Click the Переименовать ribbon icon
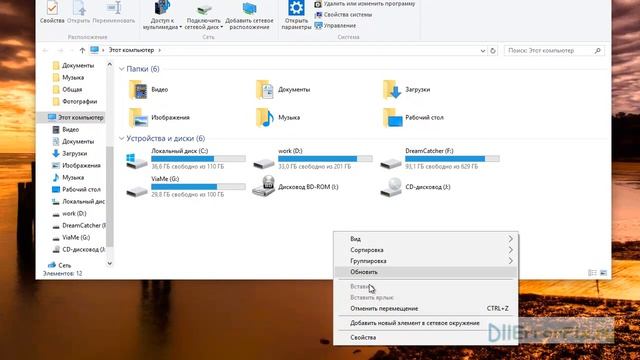The image size is (640, 360). (x=113, y=12)
